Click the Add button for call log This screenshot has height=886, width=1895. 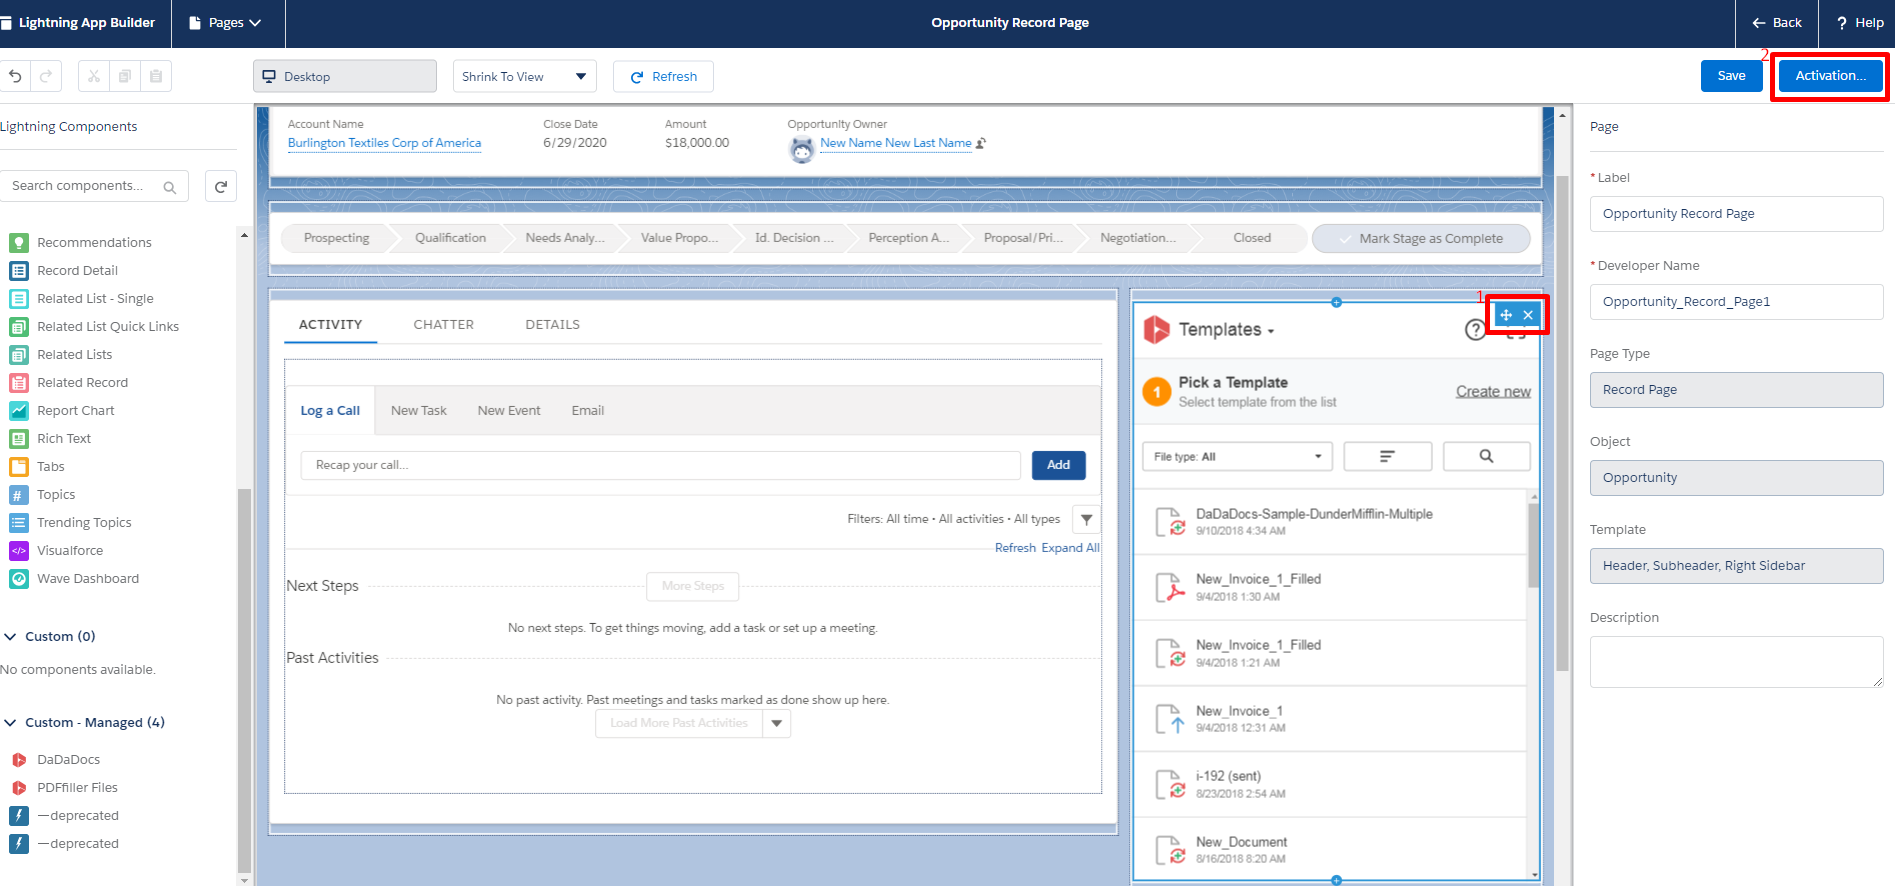1059,465
